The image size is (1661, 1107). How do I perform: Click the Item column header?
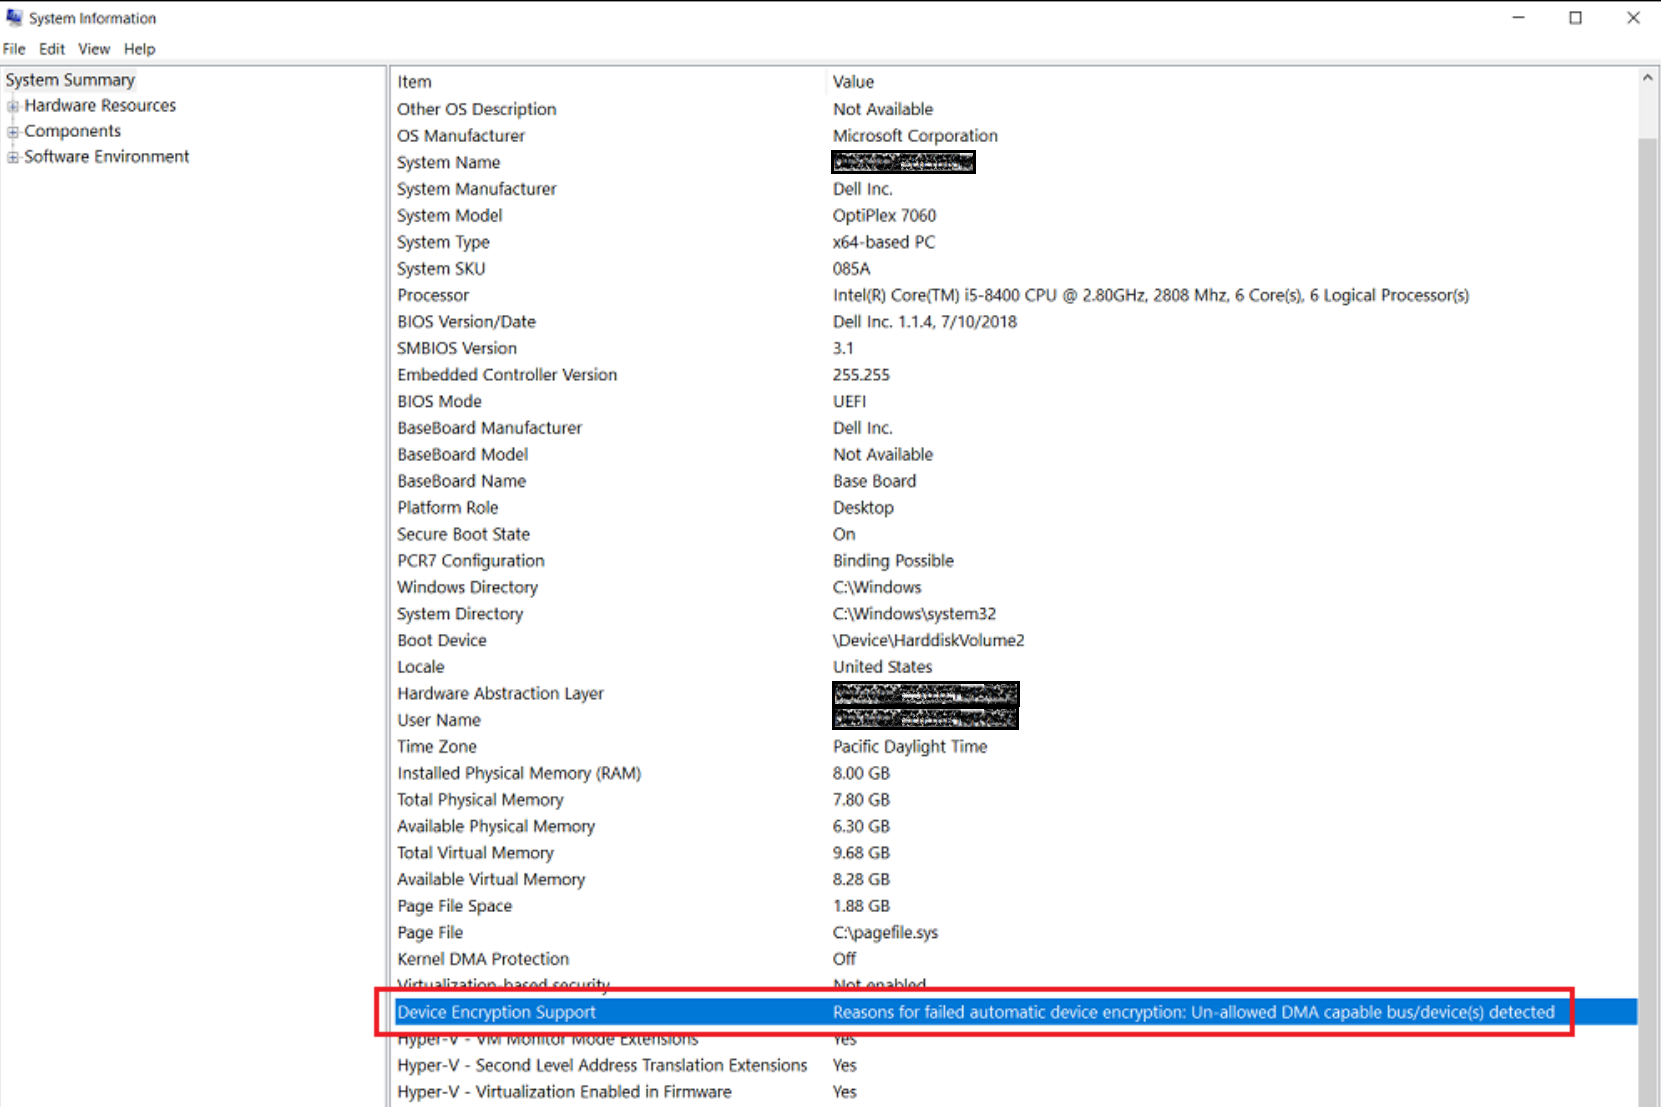(x=414, y=81)
